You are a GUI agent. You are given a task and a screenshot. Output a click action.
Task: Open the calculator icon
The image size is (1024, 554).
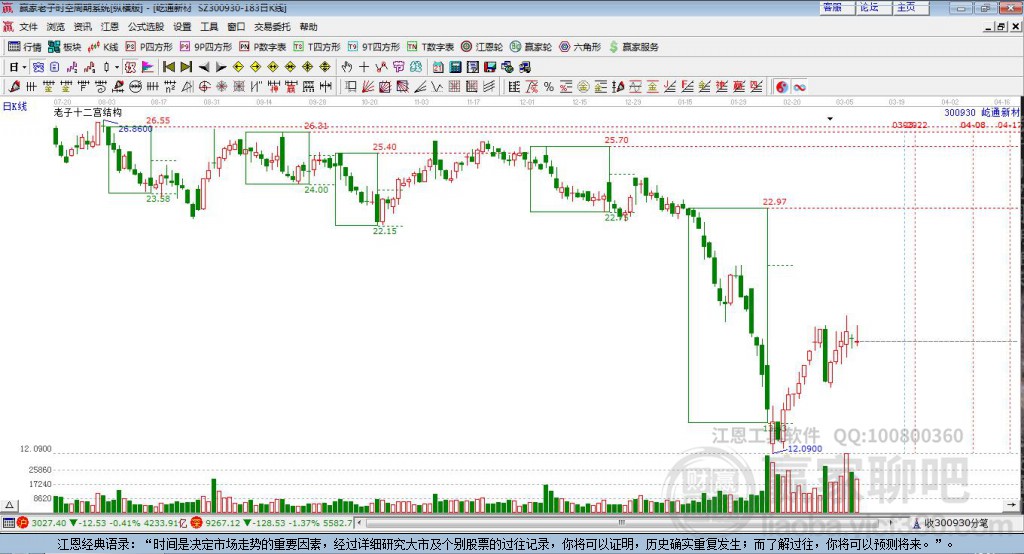[455, 67]
